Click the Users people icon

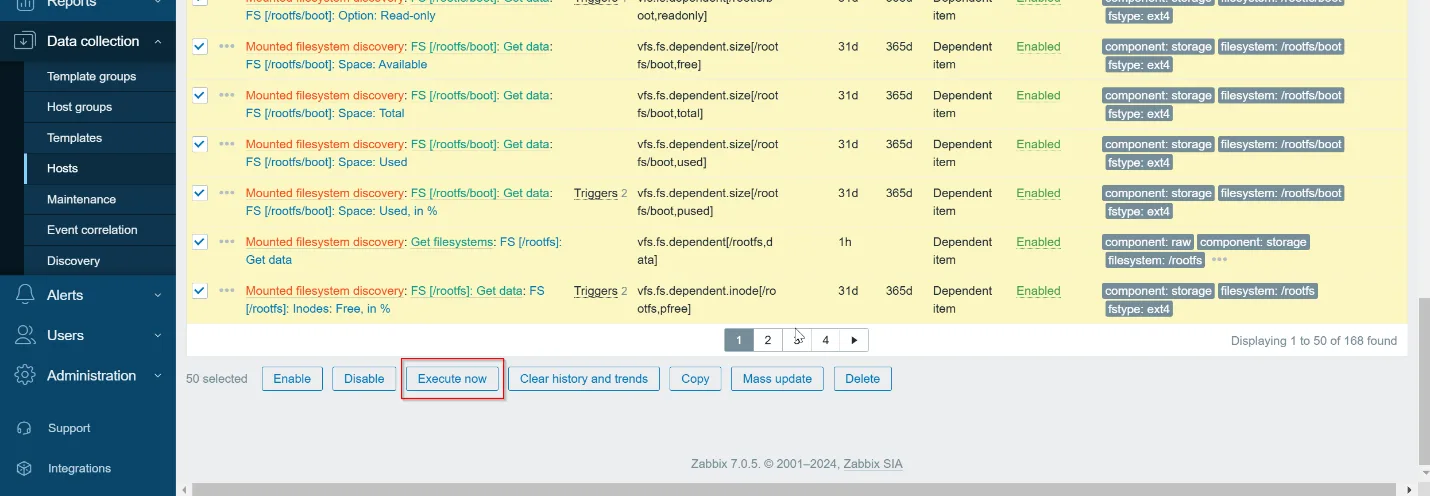pyautogui.click(x=25, y=335)
